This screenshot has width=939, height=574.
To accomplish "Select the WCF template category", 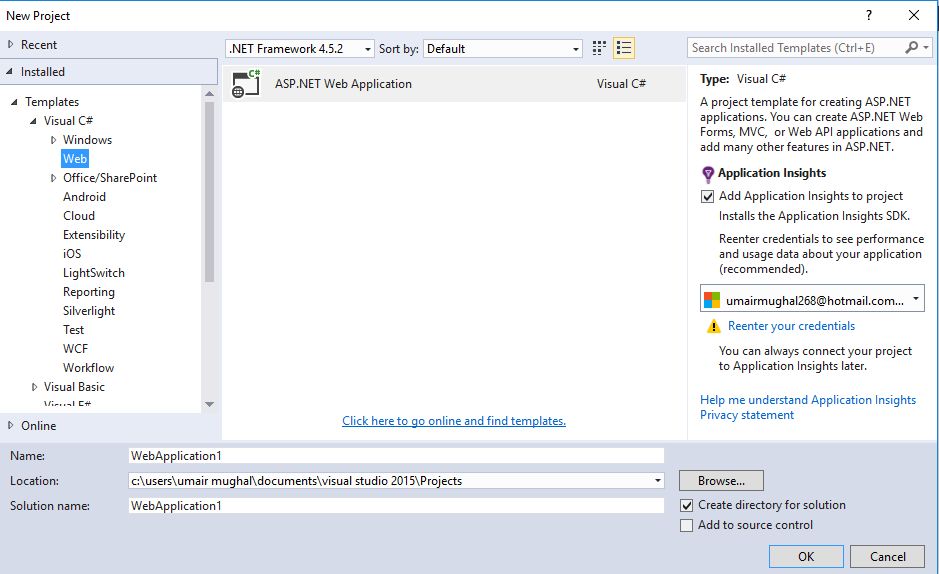I will pyautogui.click(x=75, y=349).
